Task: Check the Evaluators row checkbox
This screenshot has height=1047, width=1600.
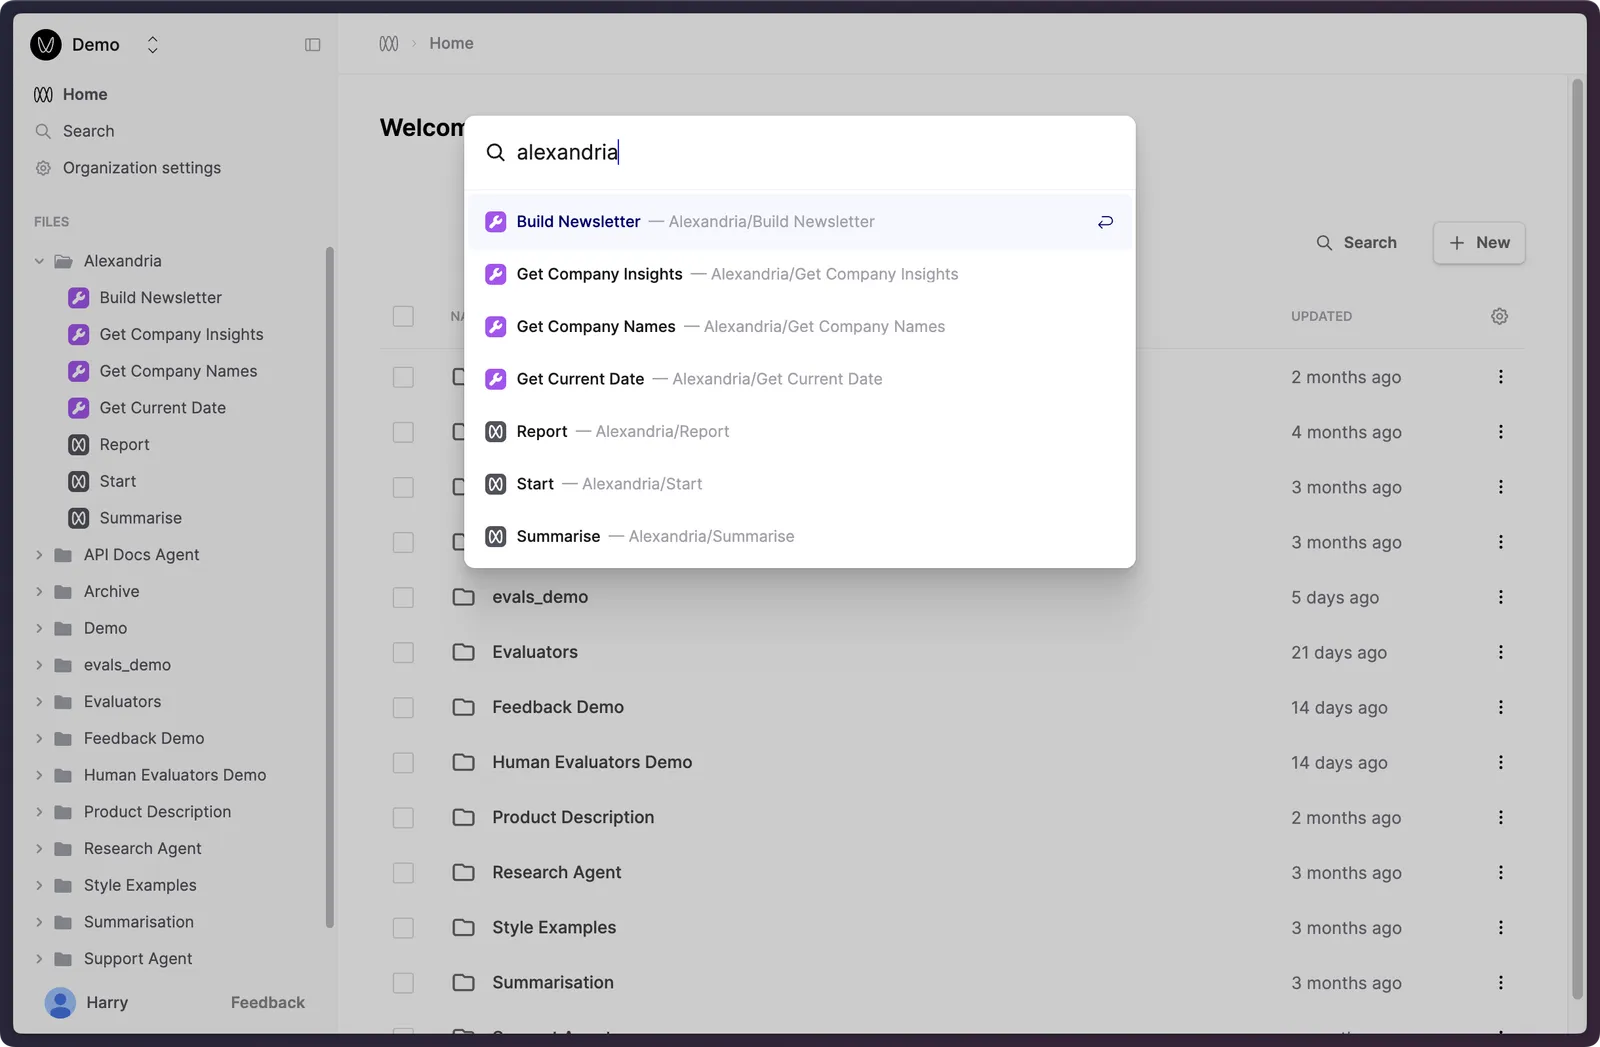Action: 403,652
